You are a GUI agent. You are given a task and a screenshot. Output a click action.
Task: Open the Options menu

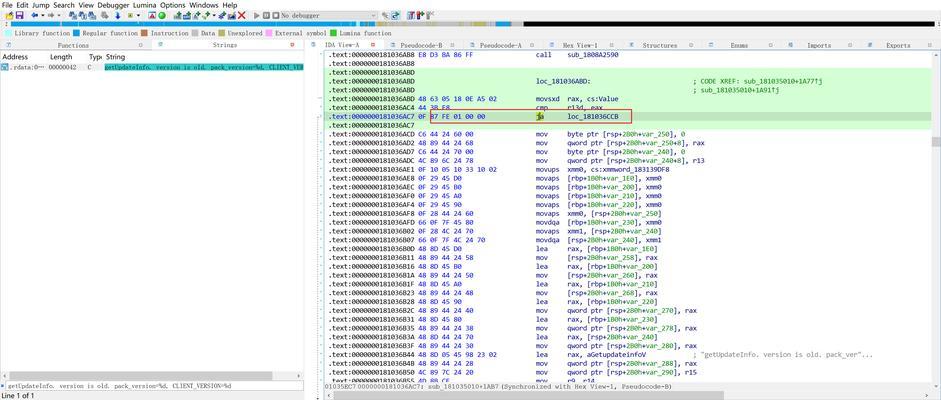point(173,5)
